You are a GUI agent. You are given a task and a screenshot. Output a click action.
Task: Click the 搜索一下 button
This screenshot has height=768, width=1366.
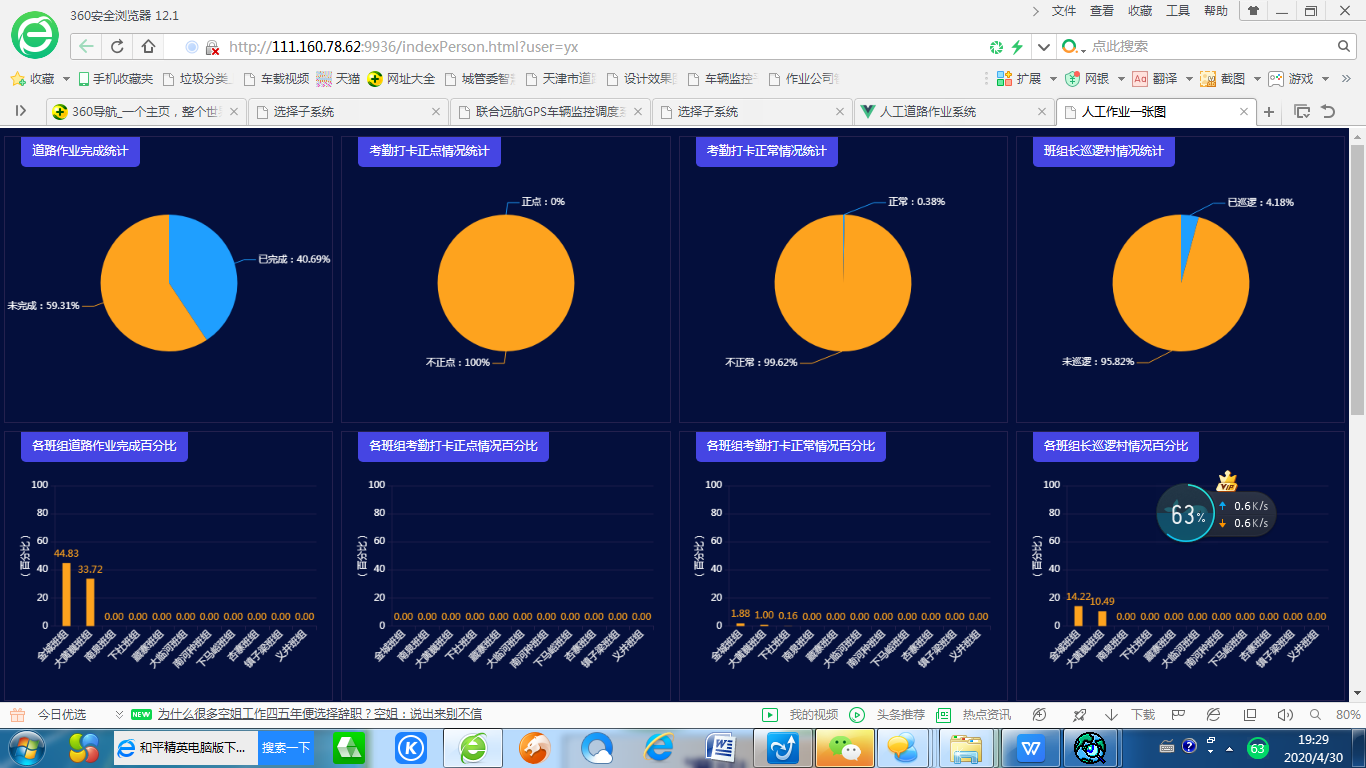pyautogui.click(x=286, y=748)
